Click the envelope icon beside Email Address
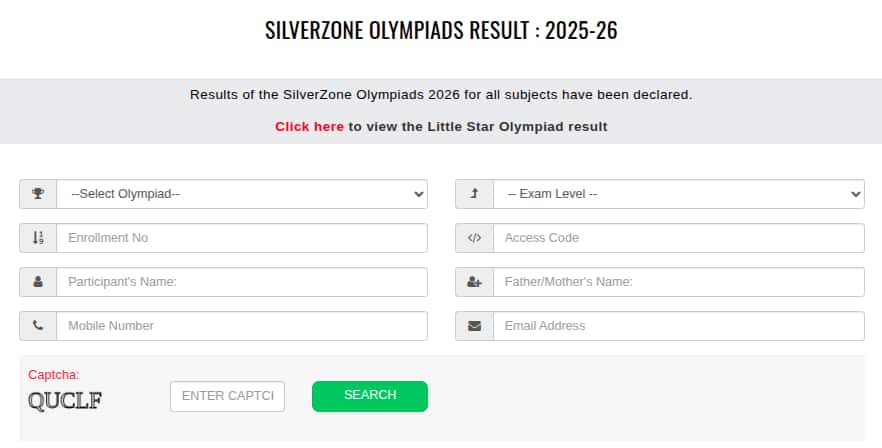 click(474, 326)
